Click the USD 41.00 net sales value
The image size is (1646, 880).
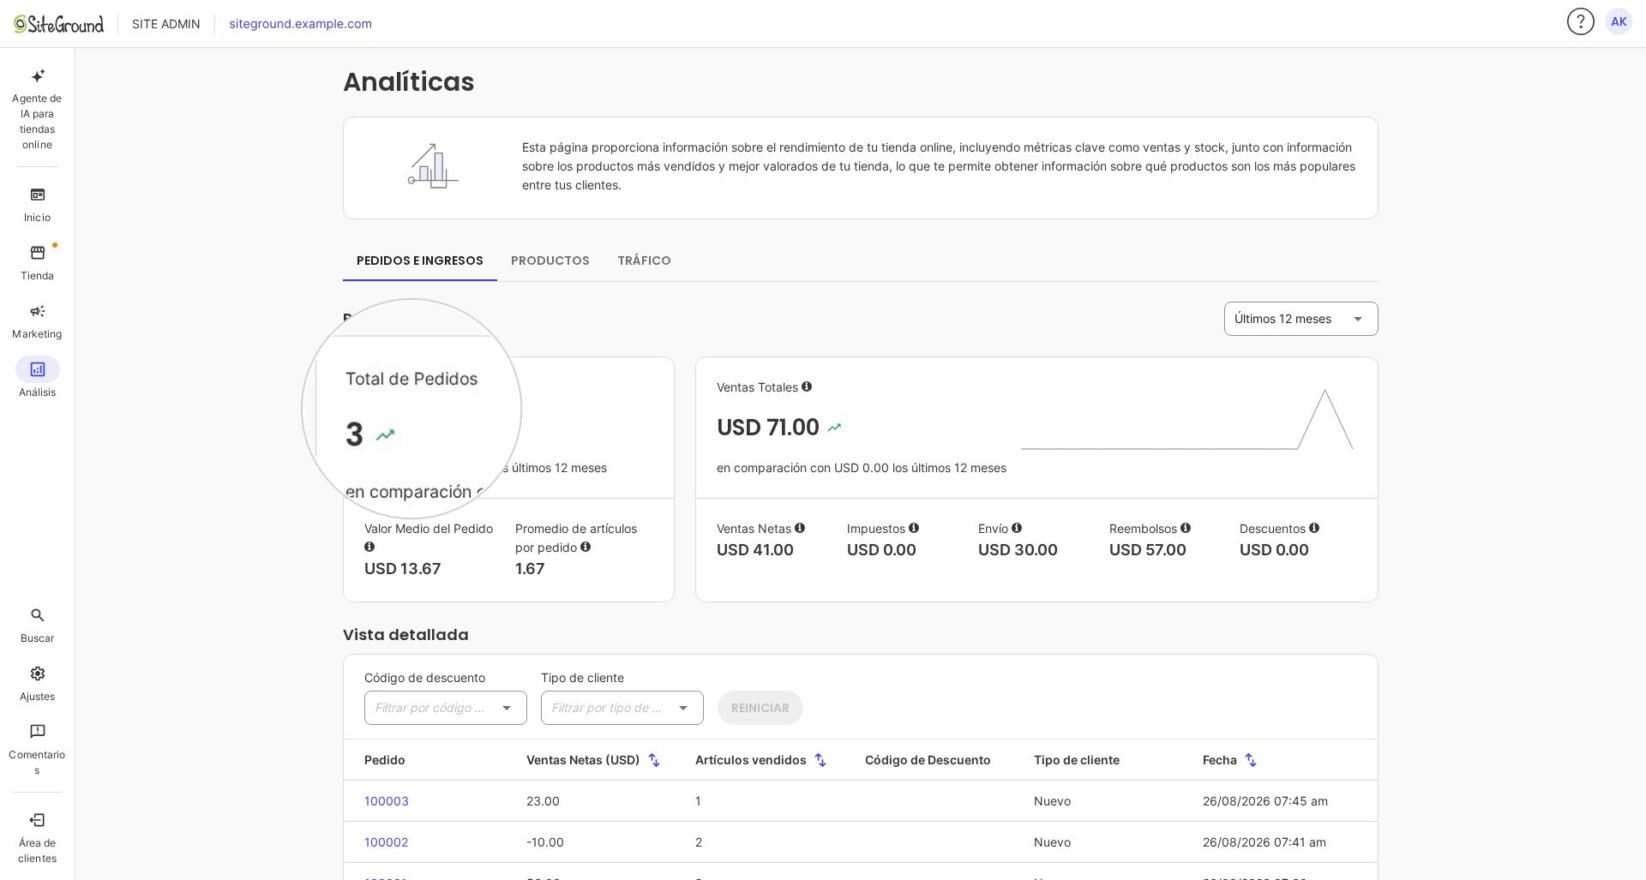pos(755,550)
